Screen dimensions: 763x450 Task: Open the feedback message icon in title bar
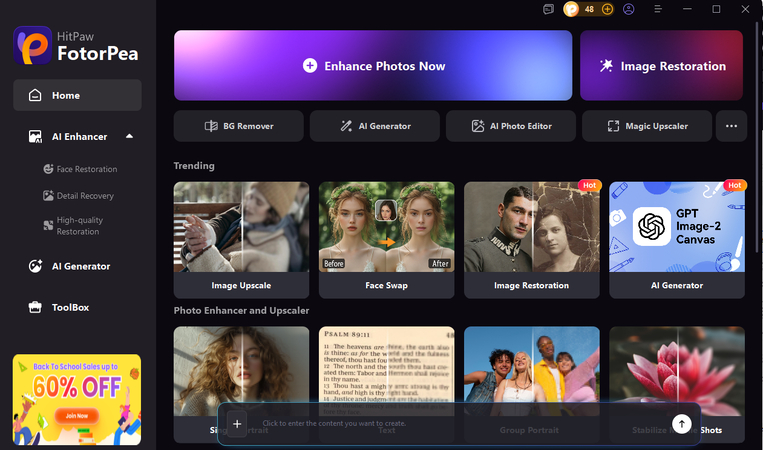point(548,9)
